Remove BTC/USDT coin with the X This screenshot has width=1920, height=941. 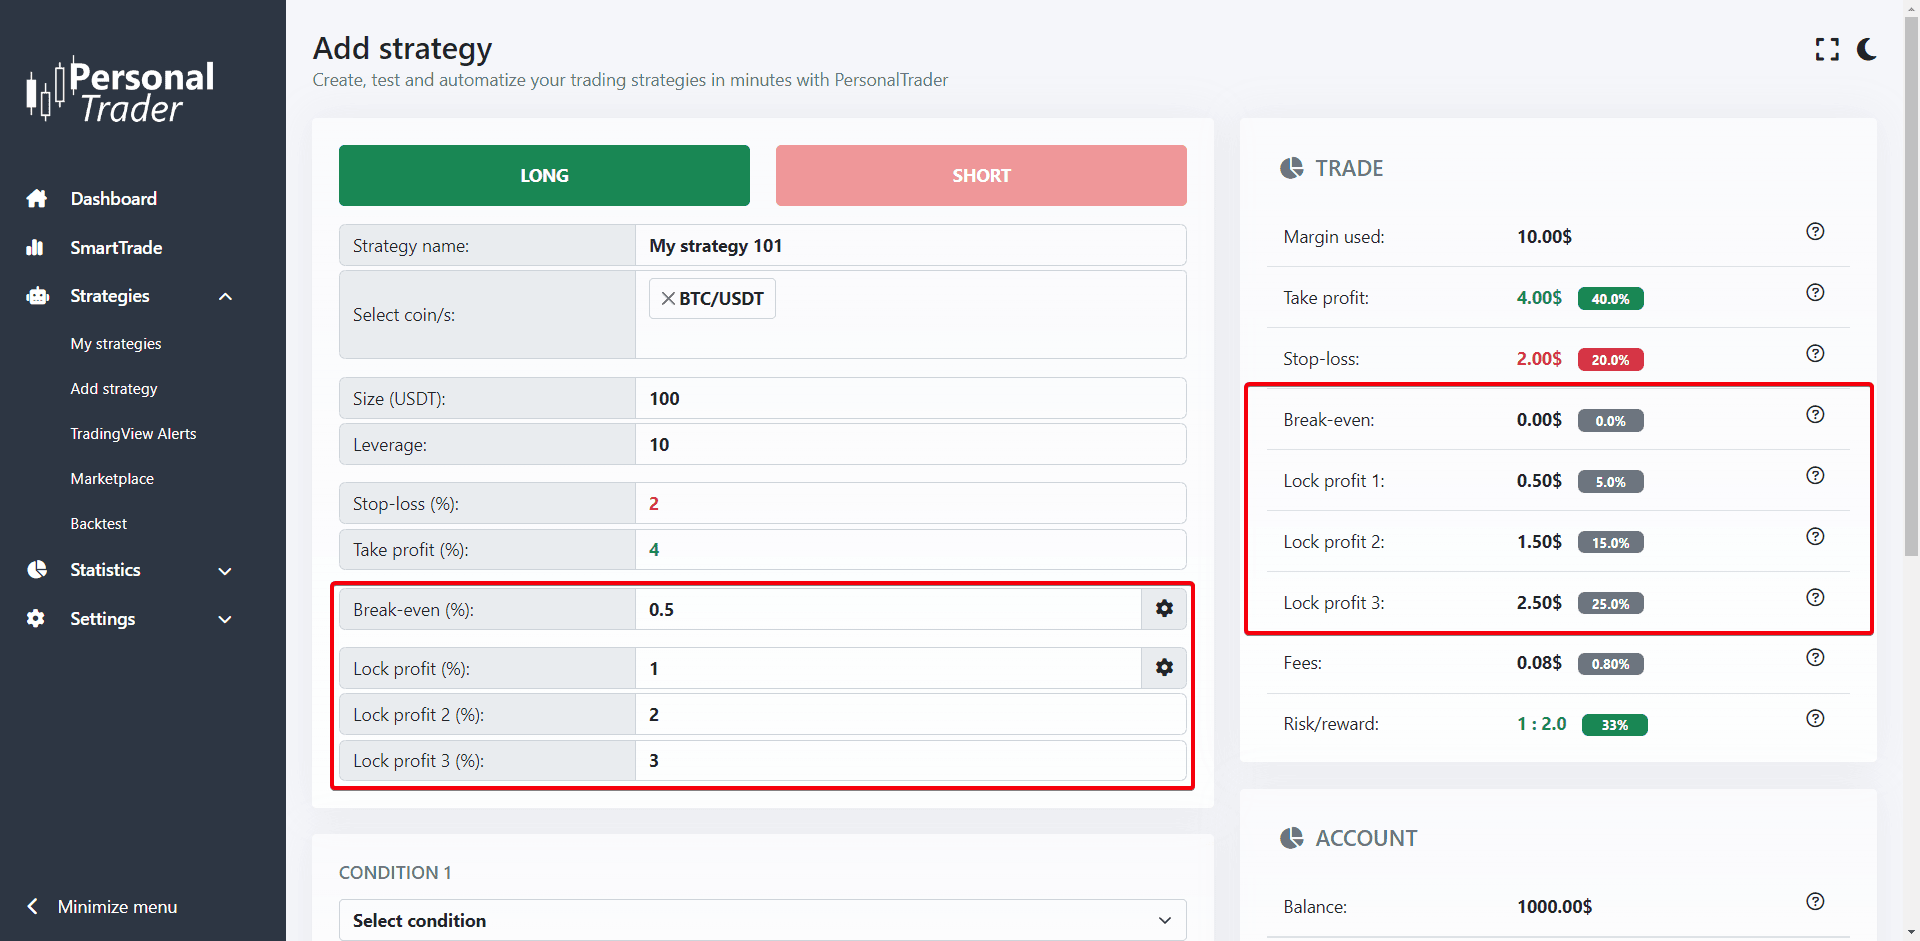[x=667, y=299]
